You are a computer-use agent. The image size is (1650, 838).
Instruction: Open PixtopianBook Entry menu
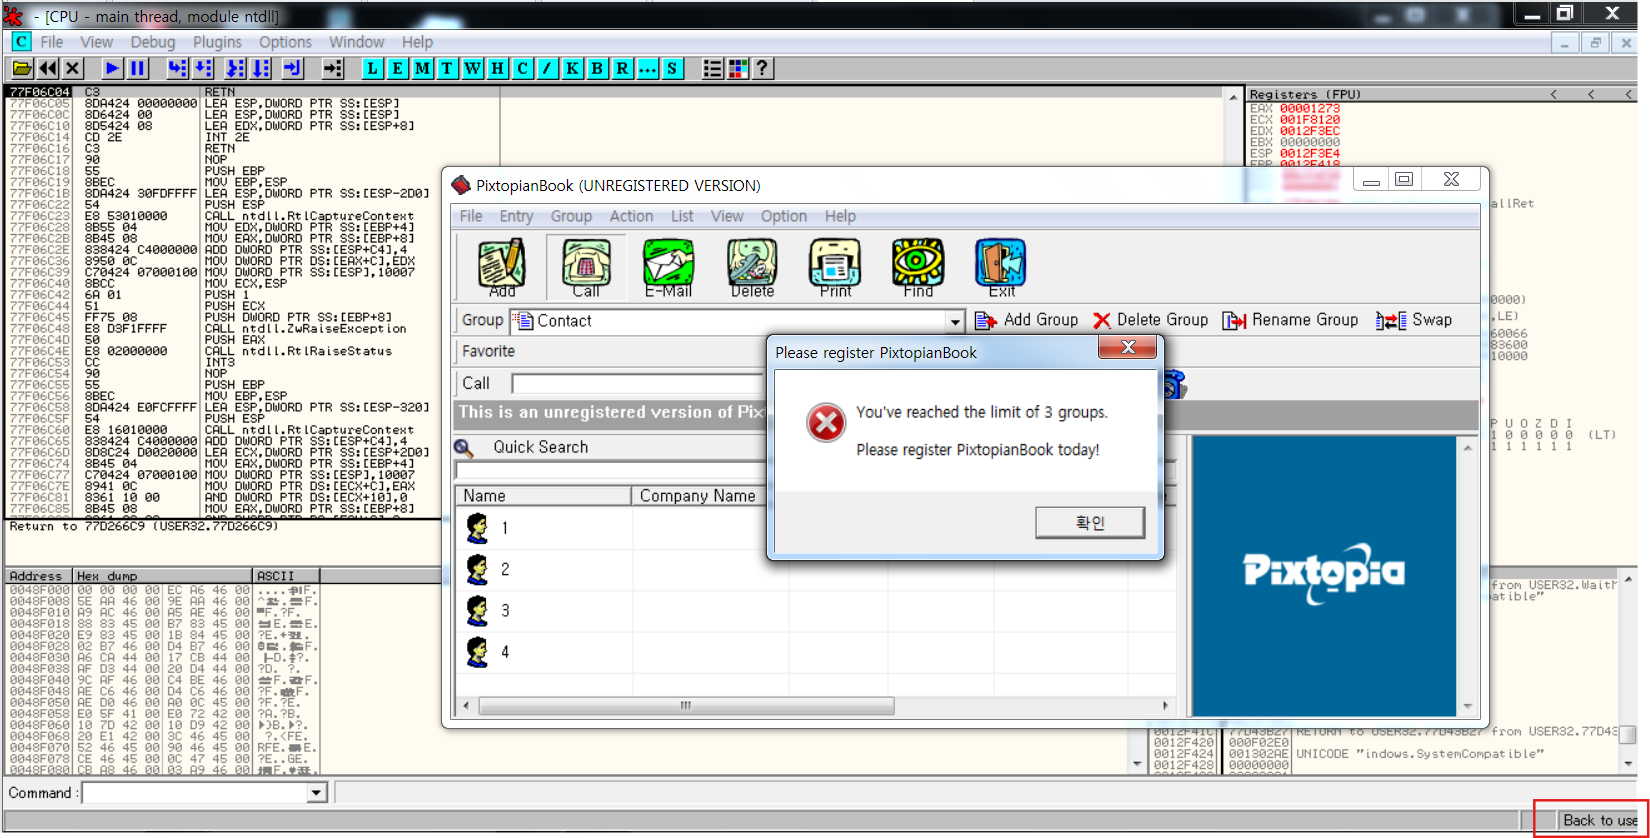coord(516,216)
